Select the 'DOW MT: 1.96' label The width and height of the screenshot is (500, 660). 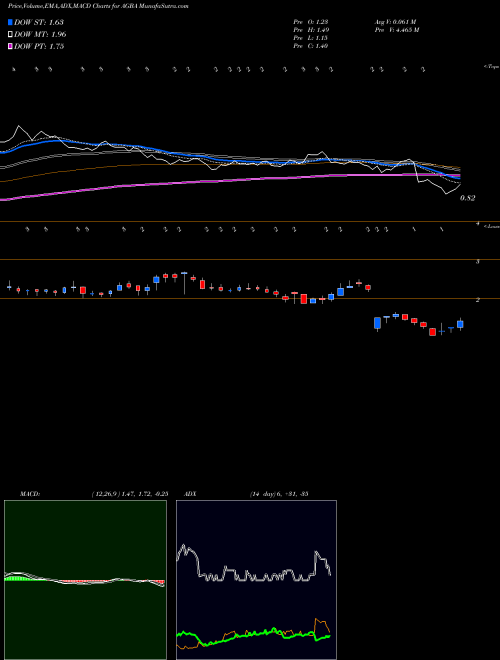coord(40,34)
